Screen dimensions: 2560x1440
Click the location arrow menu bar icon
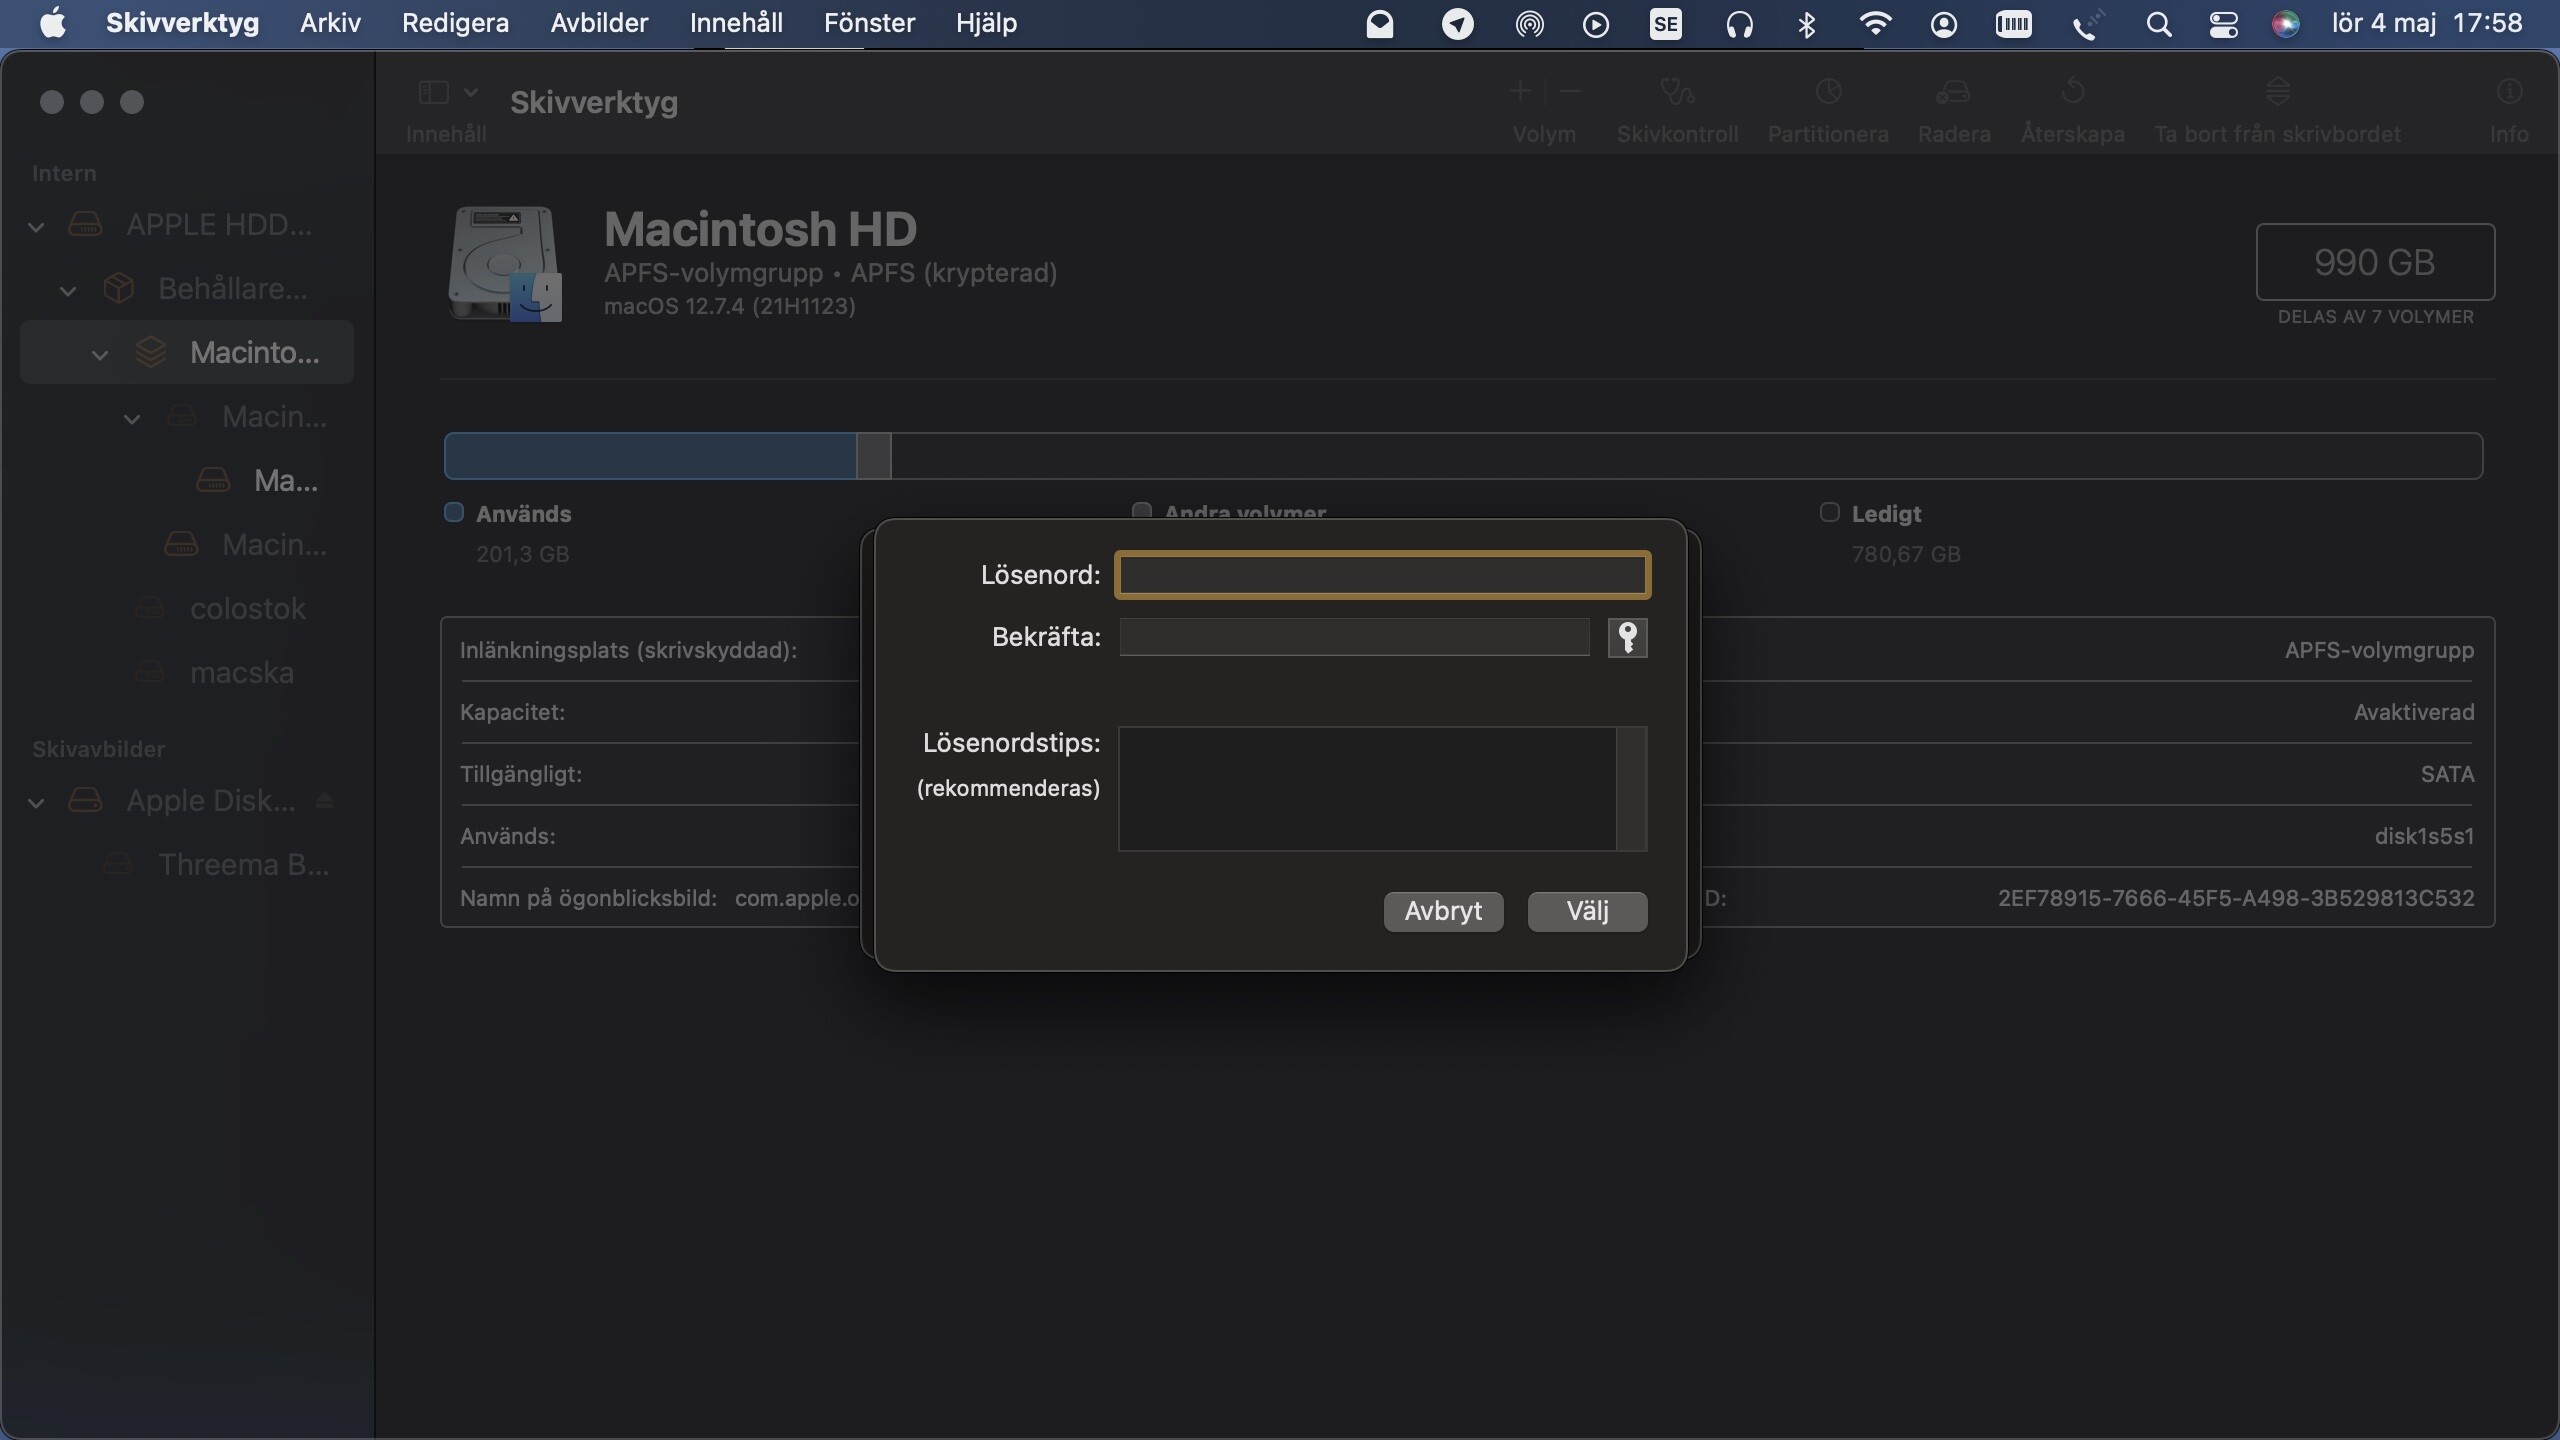point(1457,24)
